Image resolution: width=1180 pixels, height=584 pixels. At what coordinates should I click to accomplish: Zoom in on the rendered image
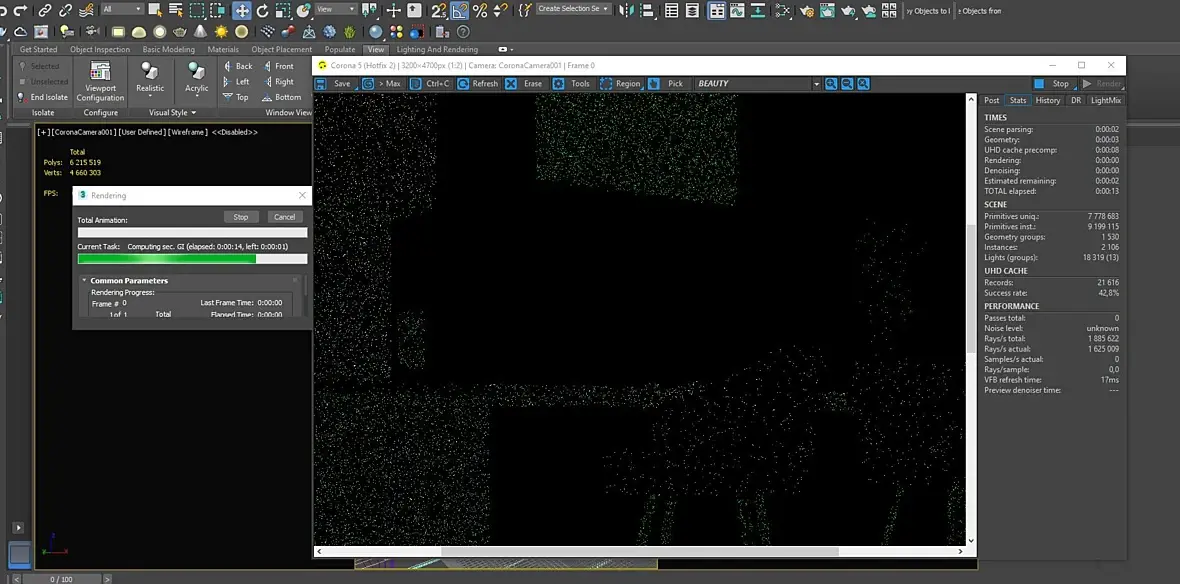coord(831,84)
